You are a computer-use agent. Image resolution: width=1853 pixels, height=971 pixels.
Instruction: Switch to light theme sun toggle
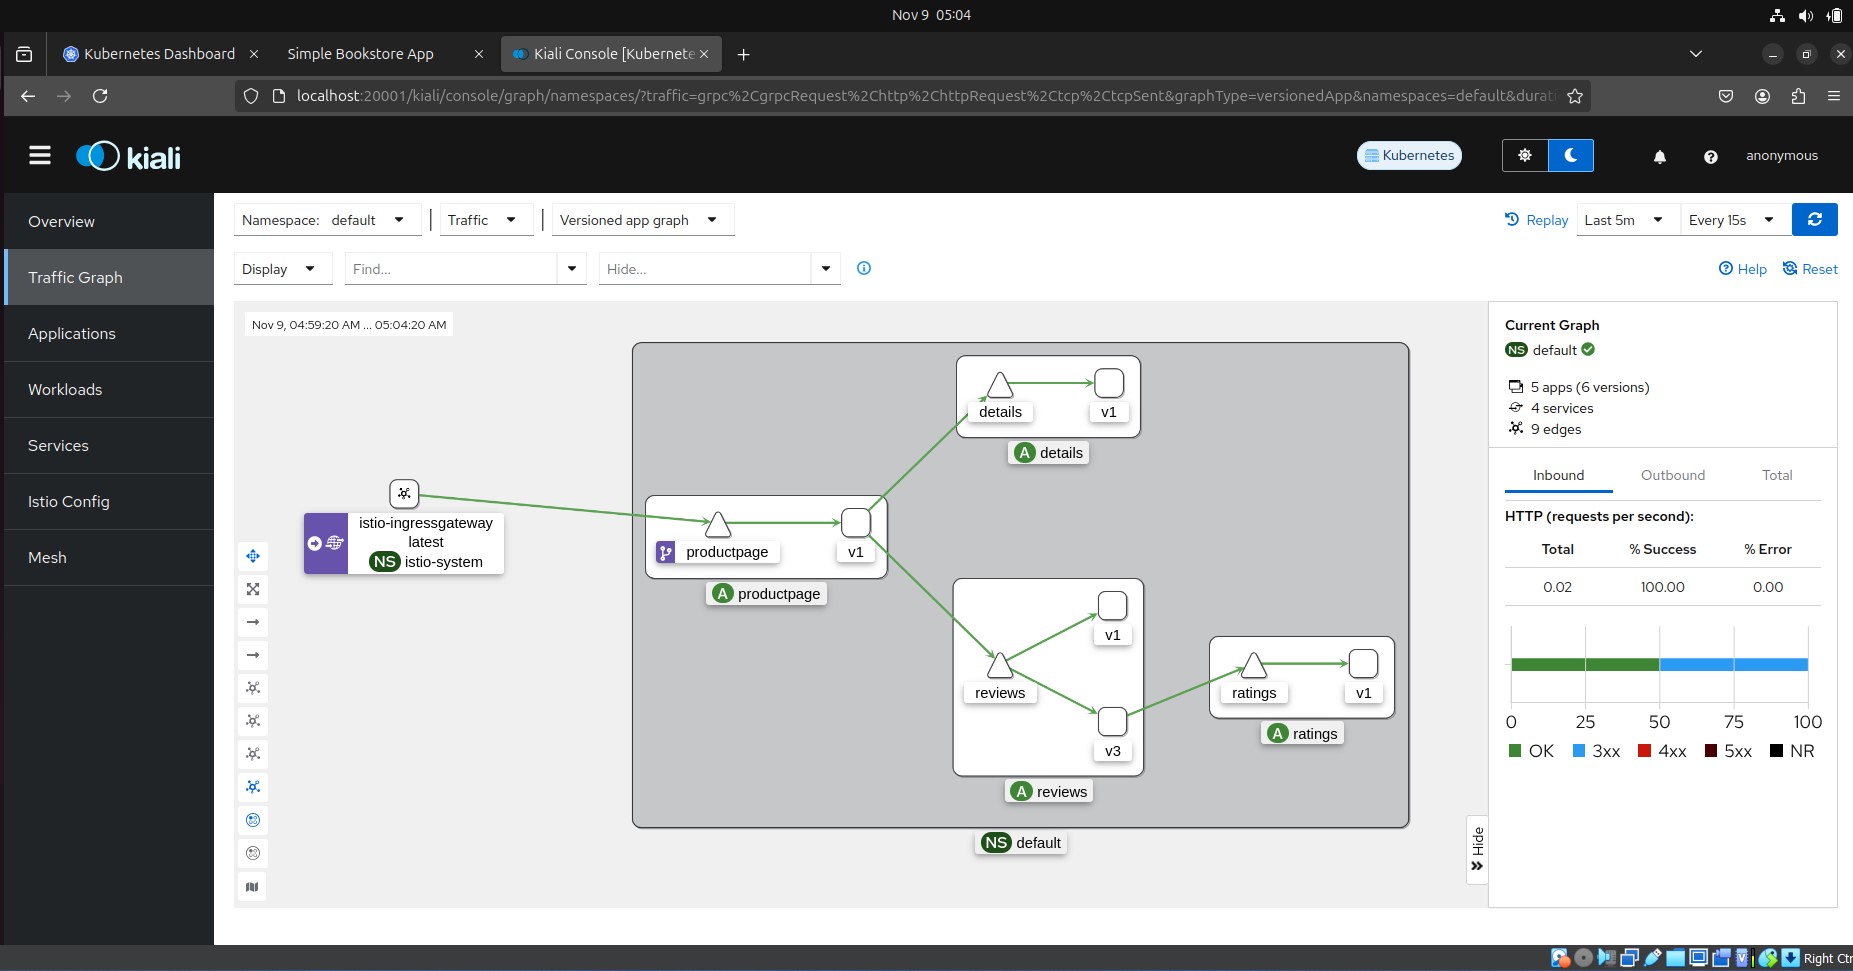click(1525, 156)
